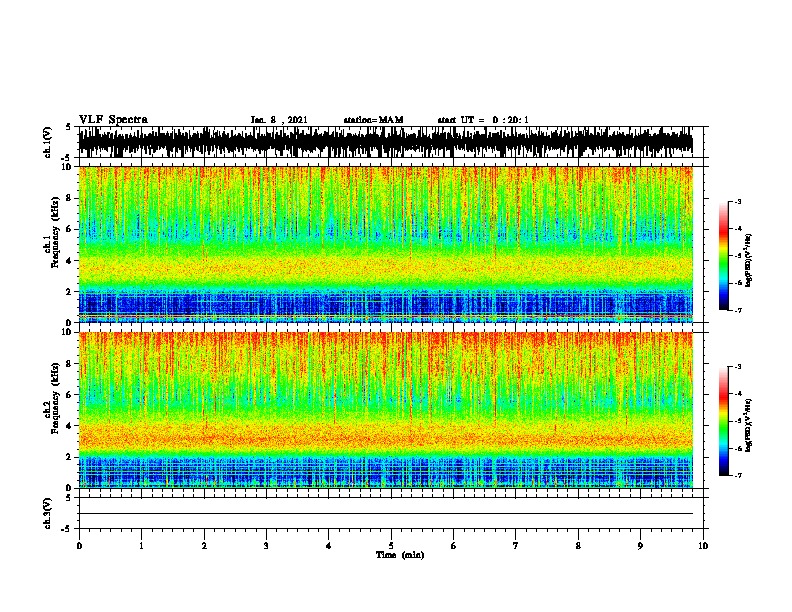Click time axis tick label "6"
792x612 pixels.
pyautogui.click(x=454, y=545)
